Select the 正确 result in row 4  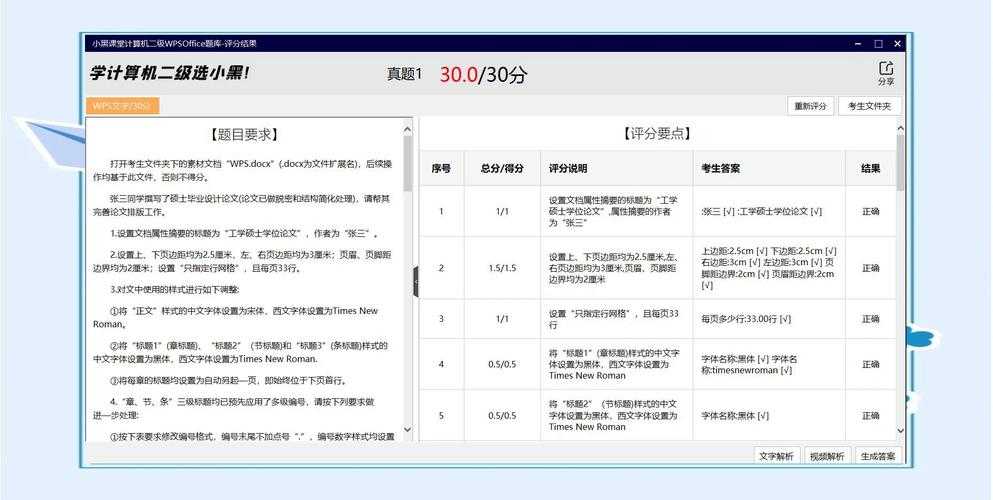coord(871,365)
